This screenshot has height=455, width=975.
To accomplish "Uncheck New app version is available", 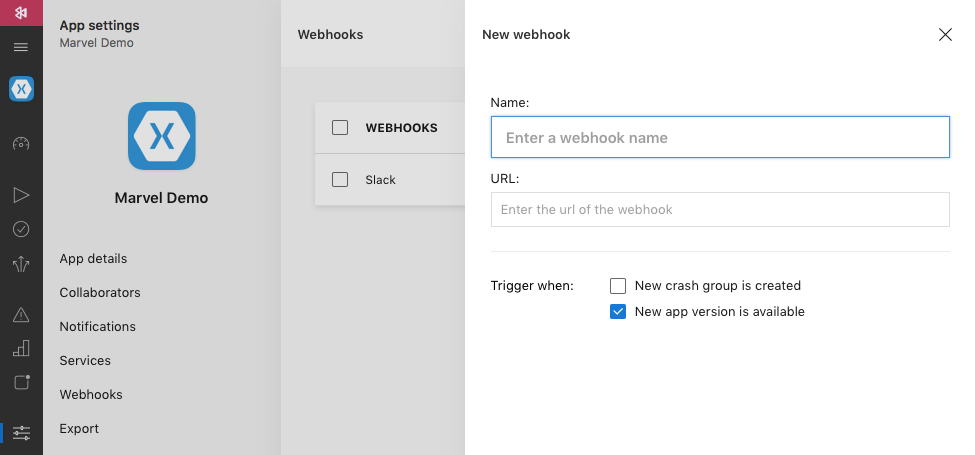I will 617,311.
